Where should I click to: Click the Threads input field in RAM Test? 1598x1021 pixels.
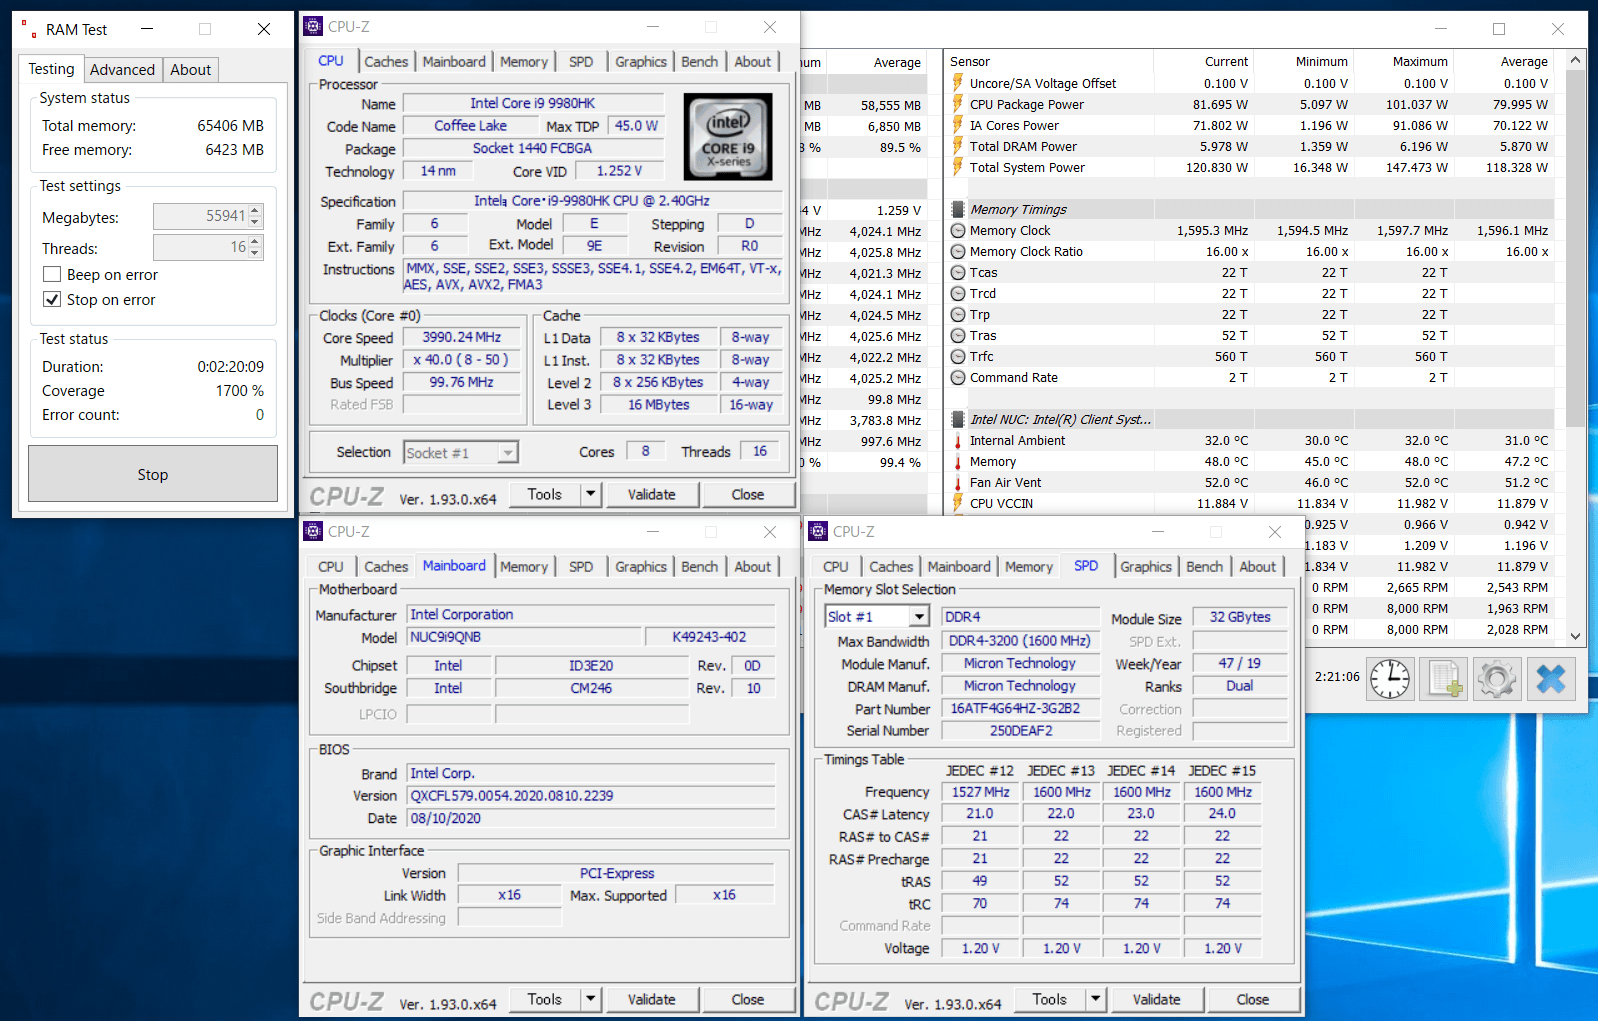tap(200, 247)
